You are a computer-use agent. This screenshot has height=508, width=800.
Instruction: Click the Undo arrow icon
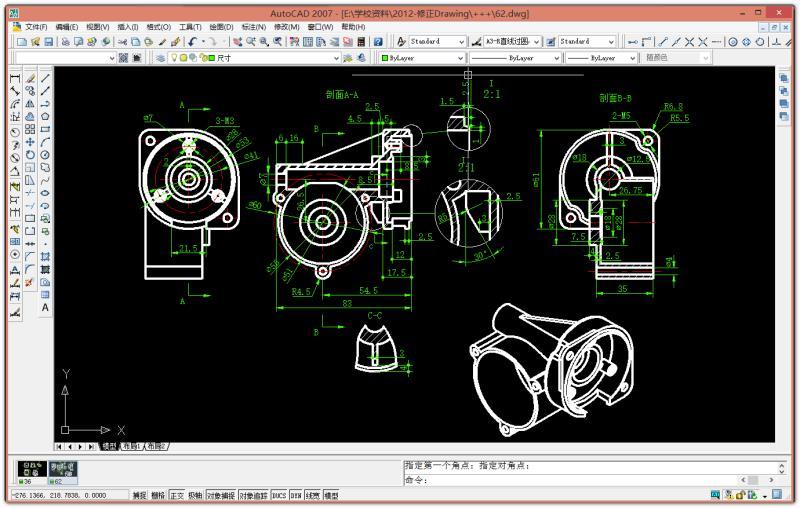coord(192,42)
